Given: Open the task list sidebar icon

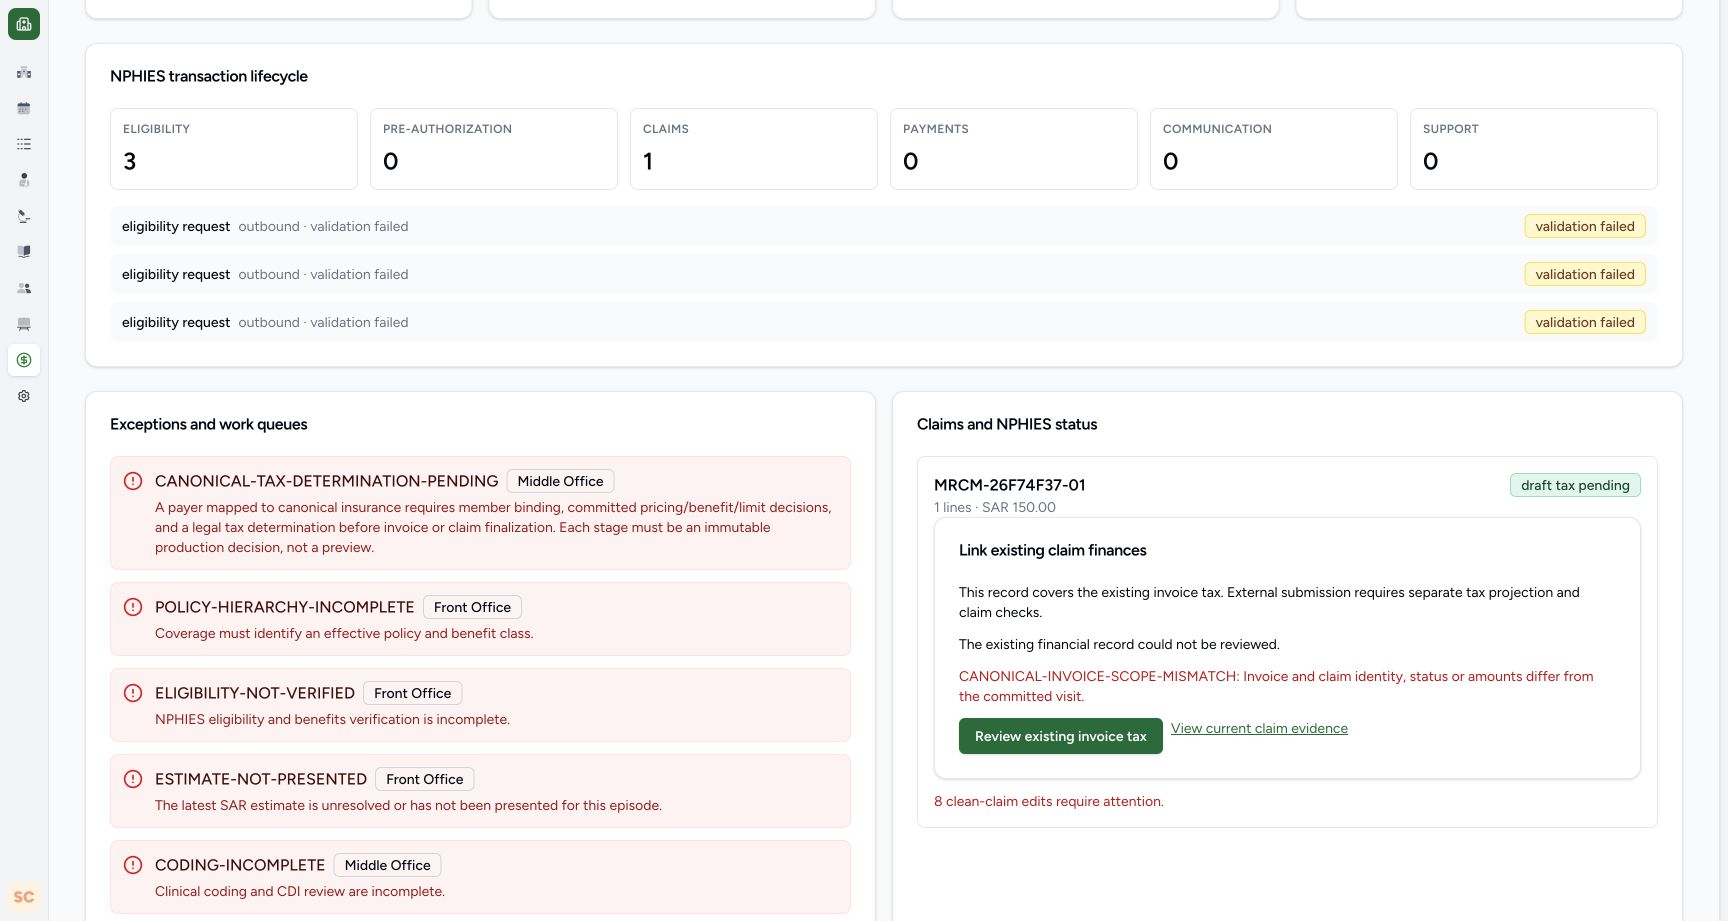Looking at the screenshot, I should 24,144.
